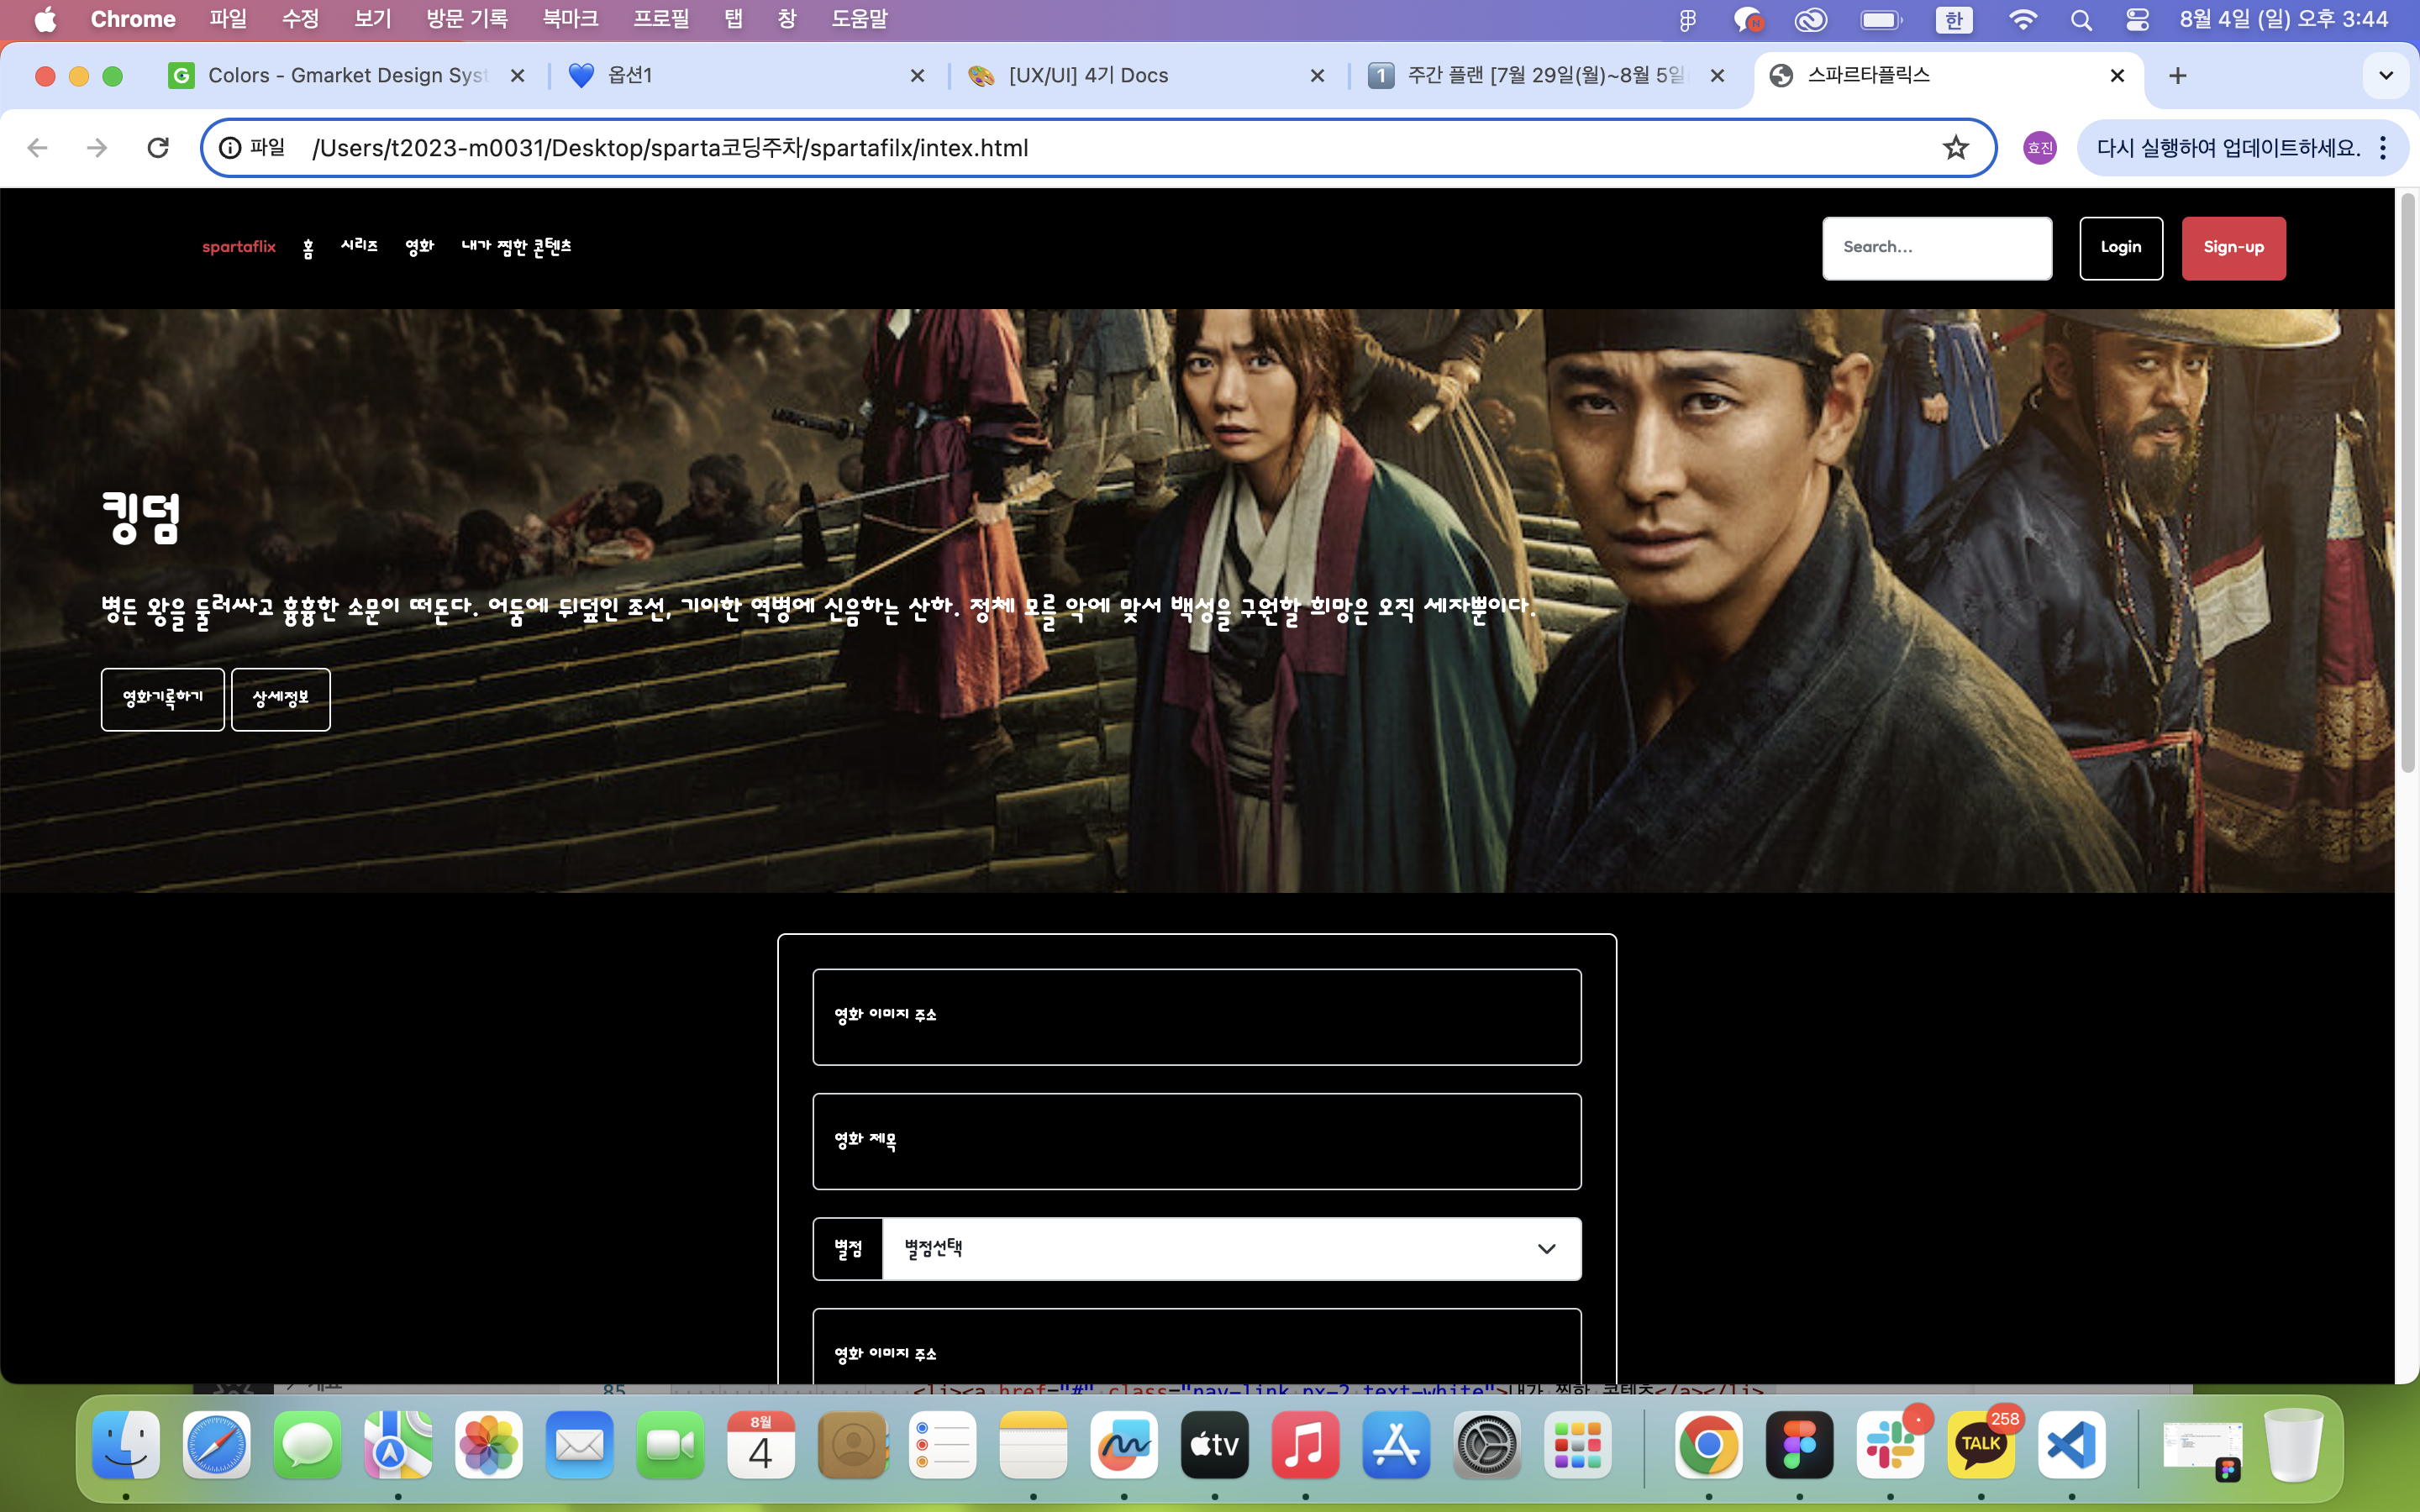
Task: Close the 스파르타플릭스 tab
Action: click(2117, 76)
